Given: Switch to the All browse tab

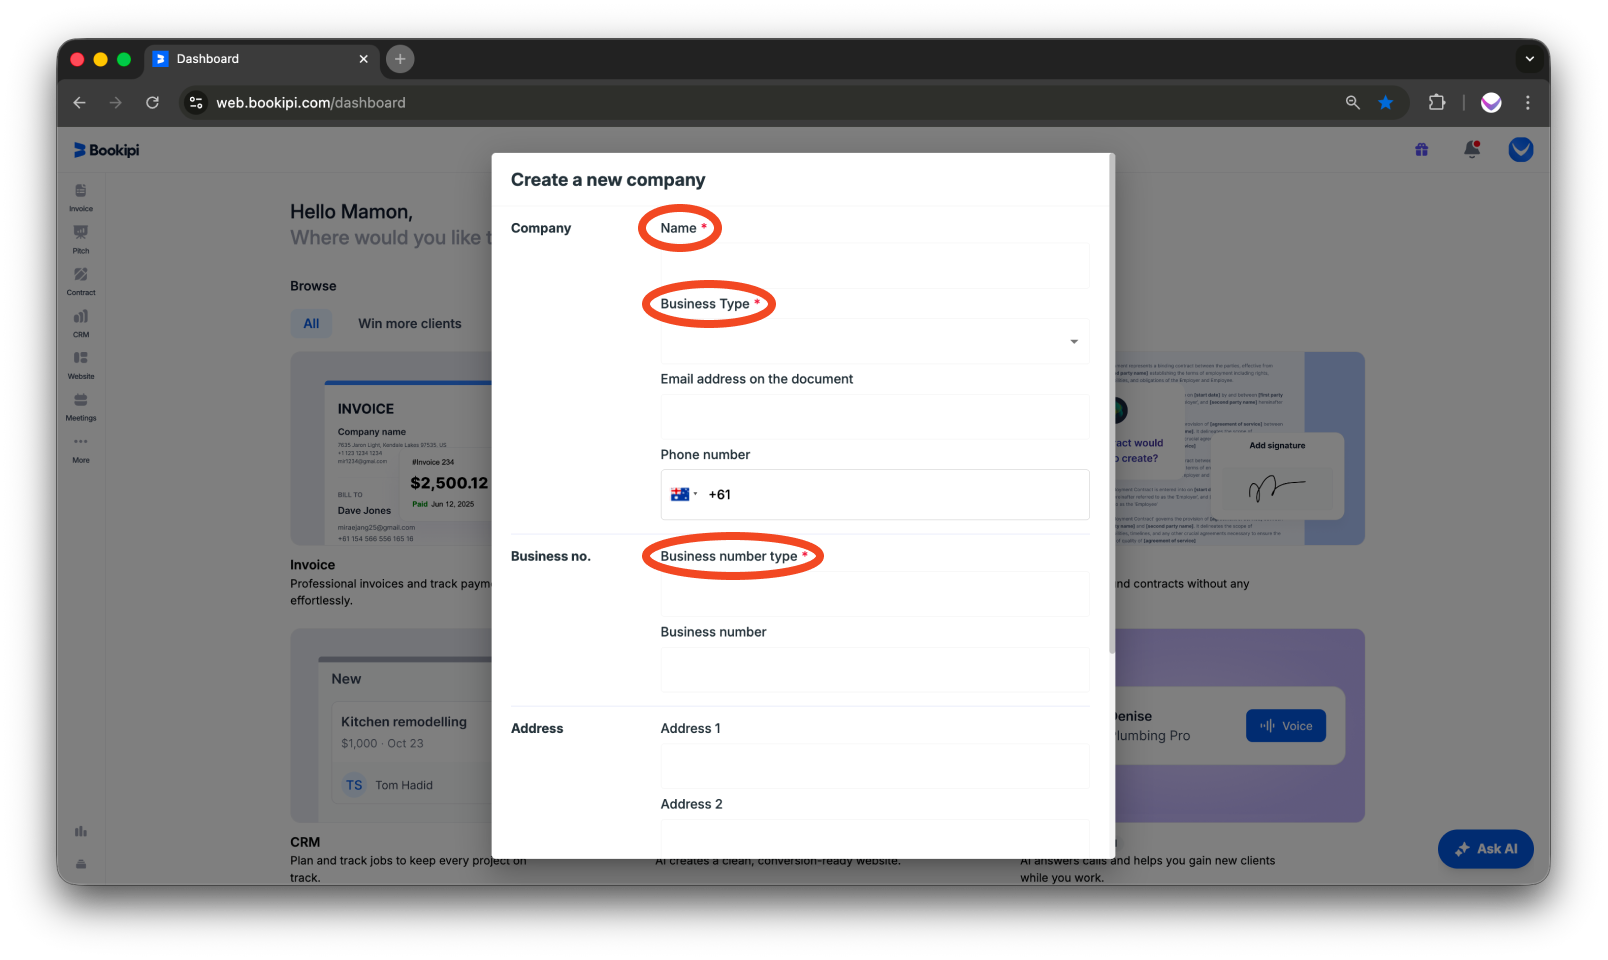Looking at the screenshot, I should coord(311,323).
